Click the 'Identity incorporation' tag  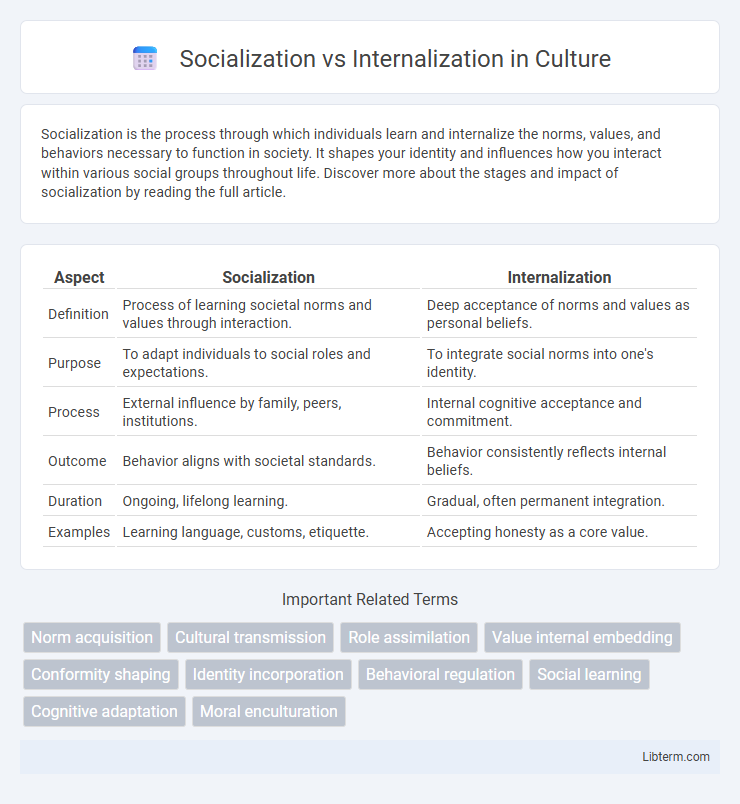268,674
